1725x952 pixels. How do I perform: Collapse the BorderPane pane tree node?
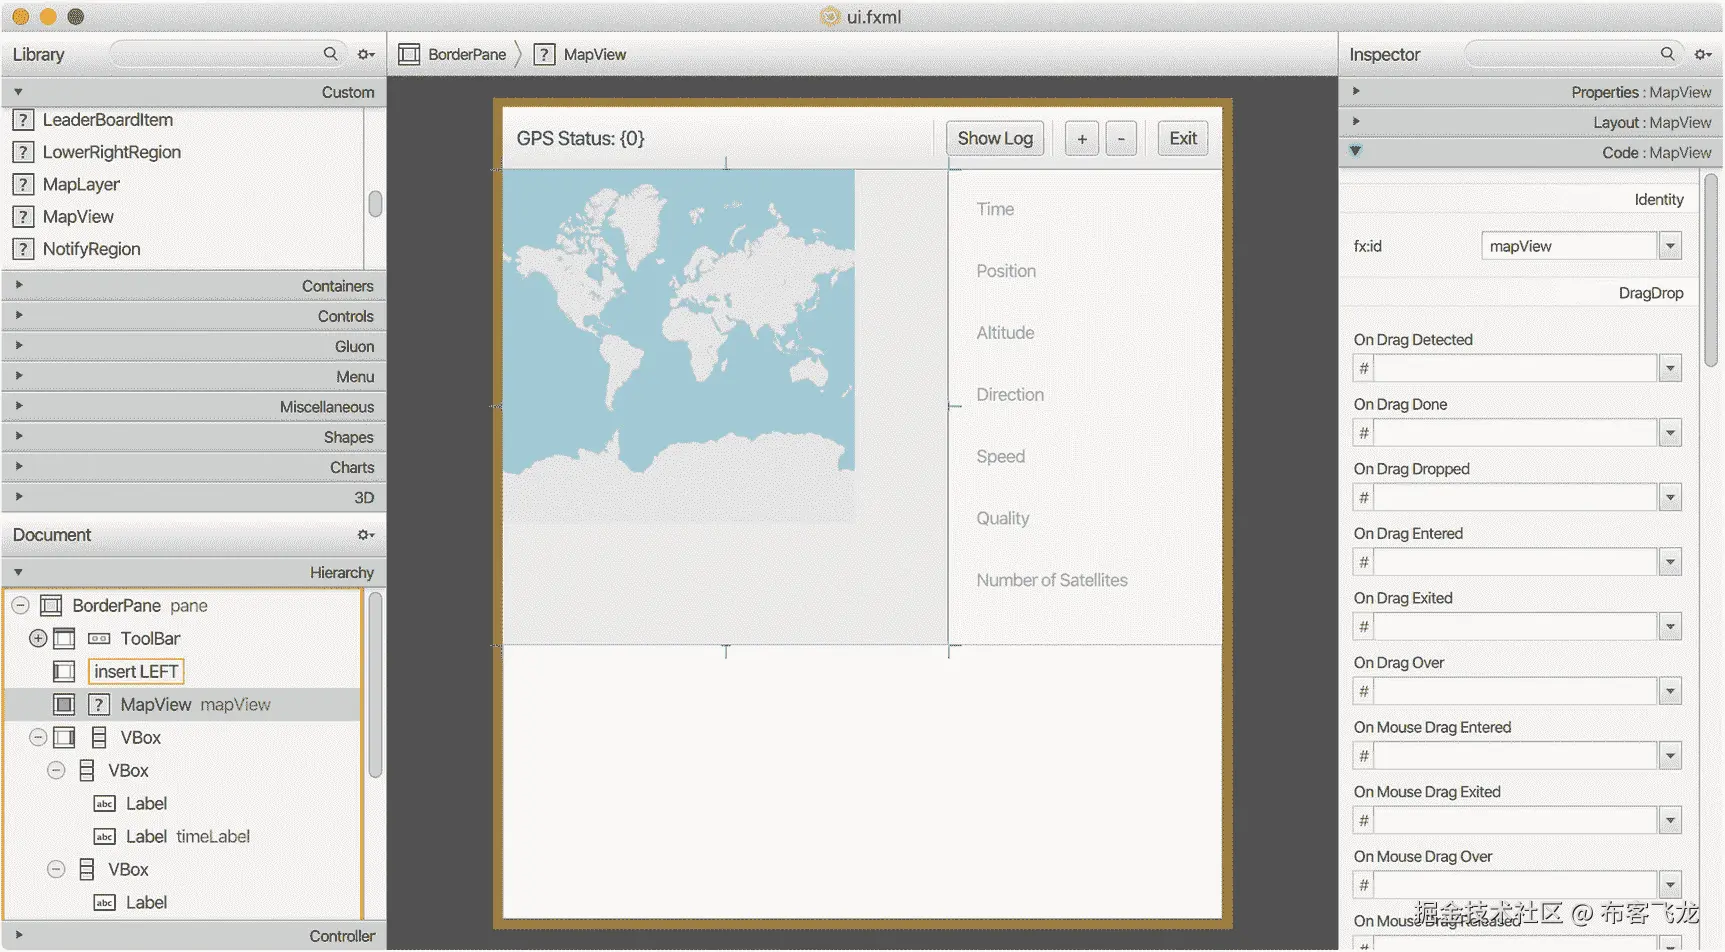pos(20,605)
